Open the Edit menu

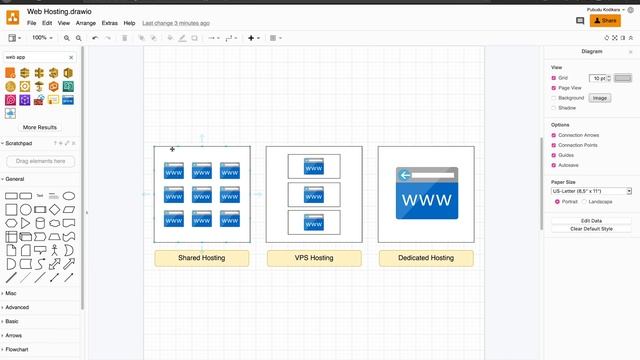click(x=47, y=23)
